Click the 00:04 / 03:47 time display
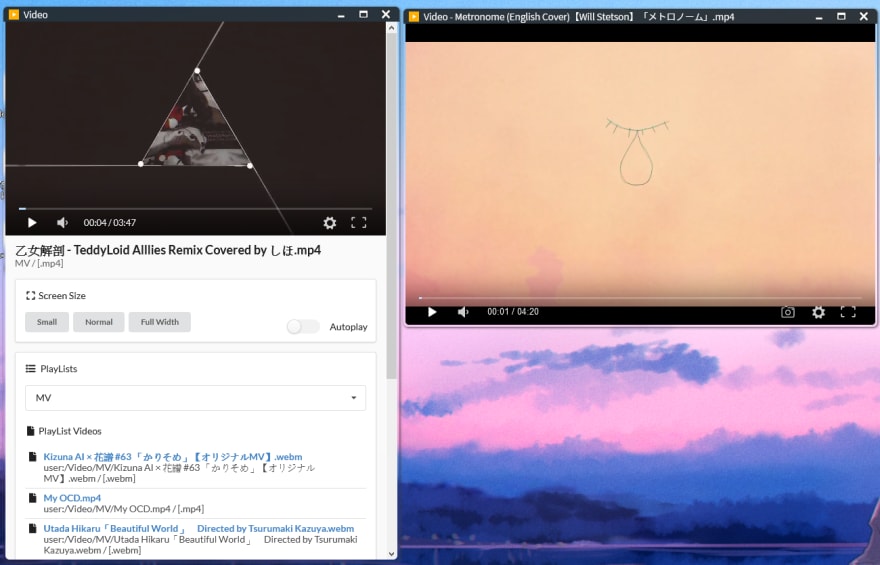Screen dimensions: 880x565 coord(110,223)
